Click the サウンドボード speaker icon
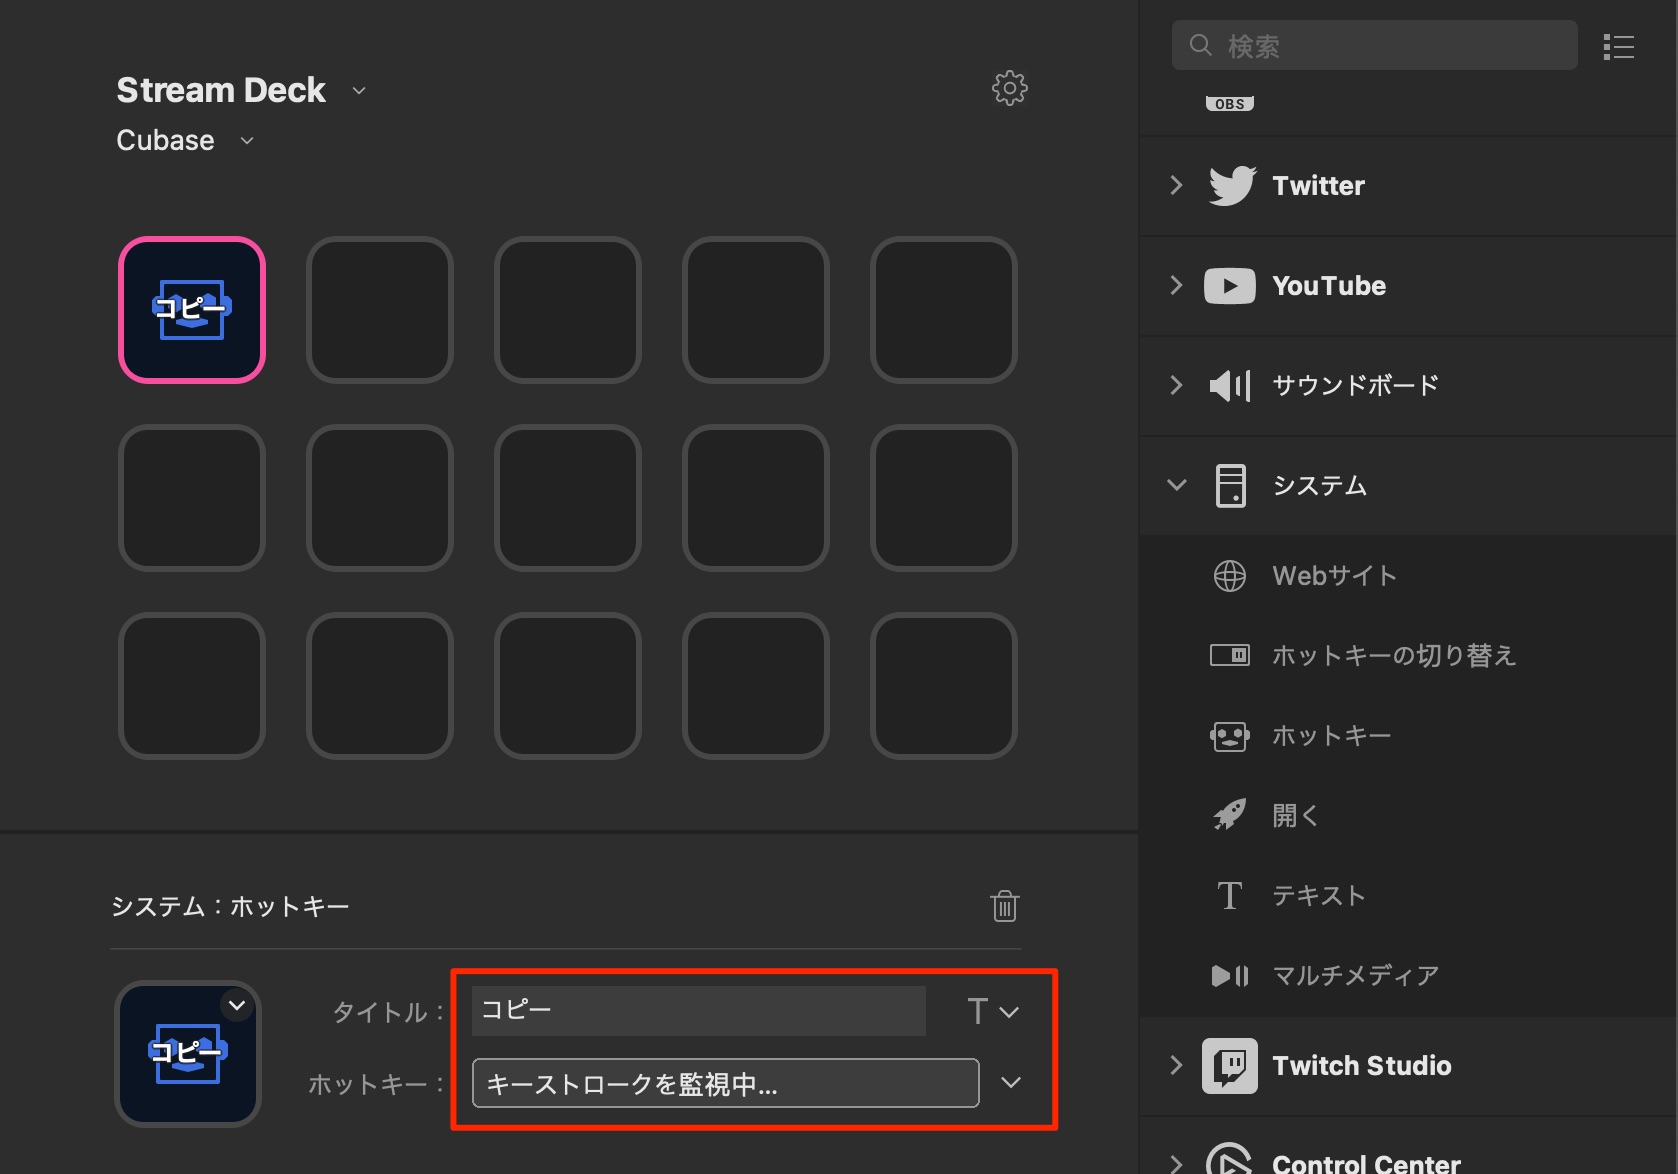 click(x=1230, y=385)
